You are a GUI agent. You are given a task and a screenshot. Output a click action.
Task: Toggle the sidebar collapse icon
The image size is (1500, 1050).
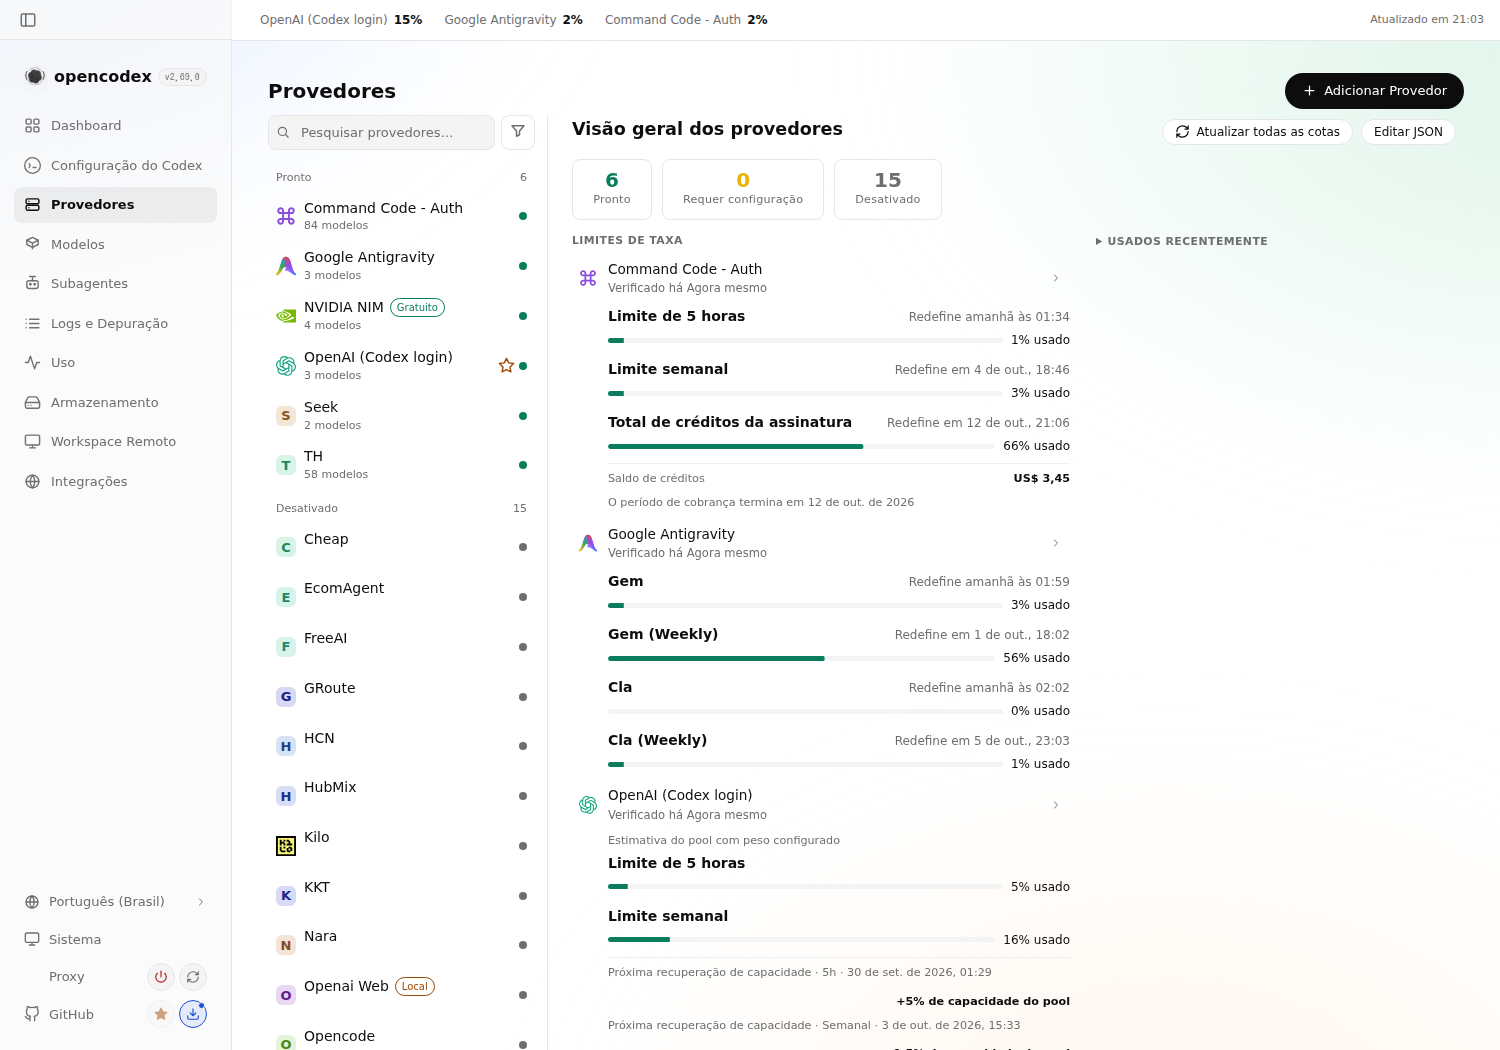tap(28, 20)
